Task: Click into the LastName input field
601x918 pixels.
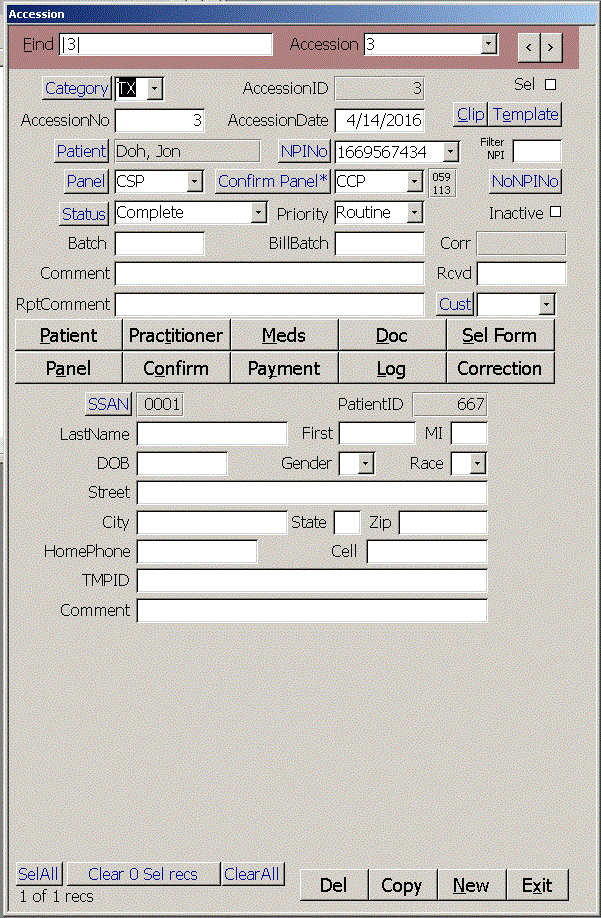Action: pos(212,434)
